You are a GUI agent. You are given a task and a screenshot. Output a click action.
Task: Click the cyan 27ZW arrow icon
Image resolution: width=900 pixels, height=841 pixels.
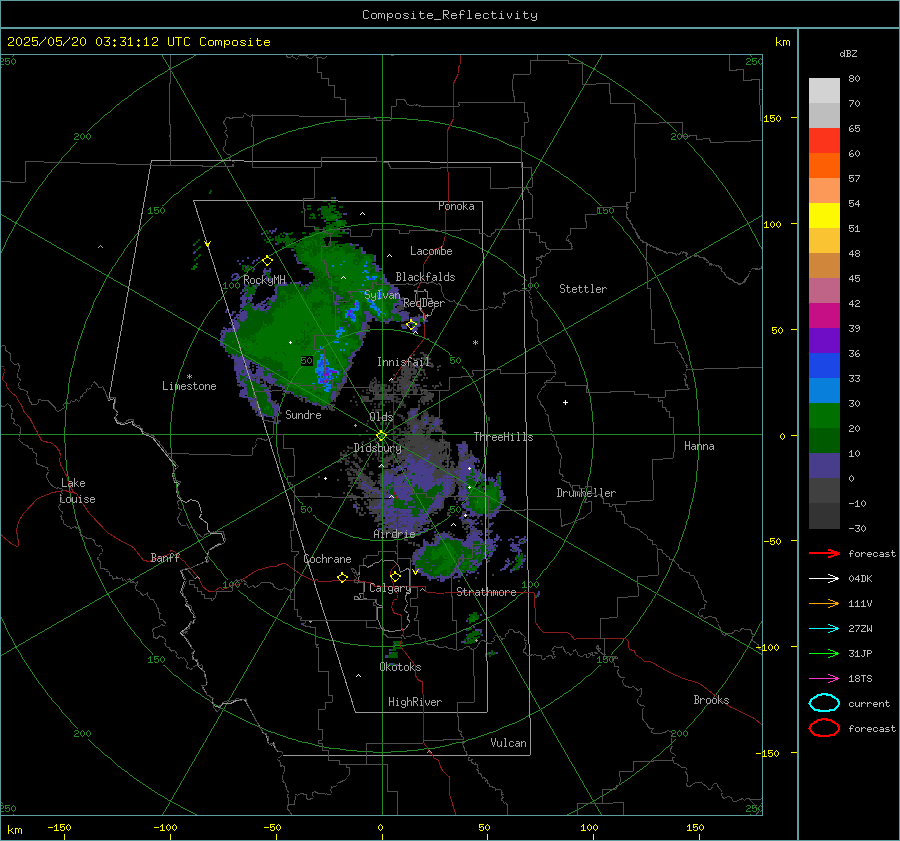[824, 629]
